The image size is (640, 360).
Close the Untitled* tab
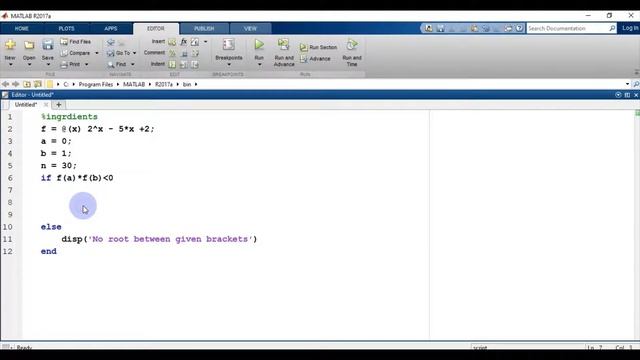tap(46, 105)
